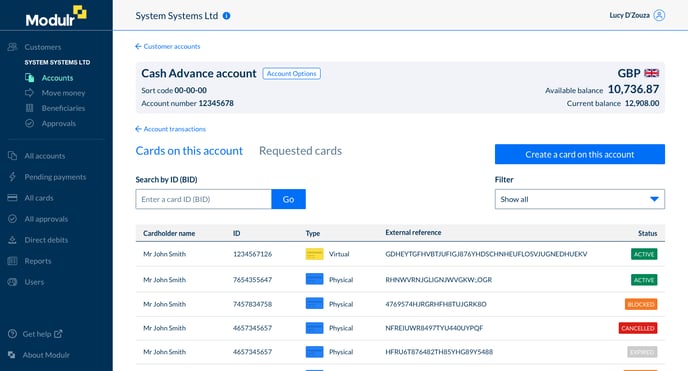Switch to Cards on this account tab
Image resolution: width=688 pixels, height=371 pixels.
[x=189, y=151]
